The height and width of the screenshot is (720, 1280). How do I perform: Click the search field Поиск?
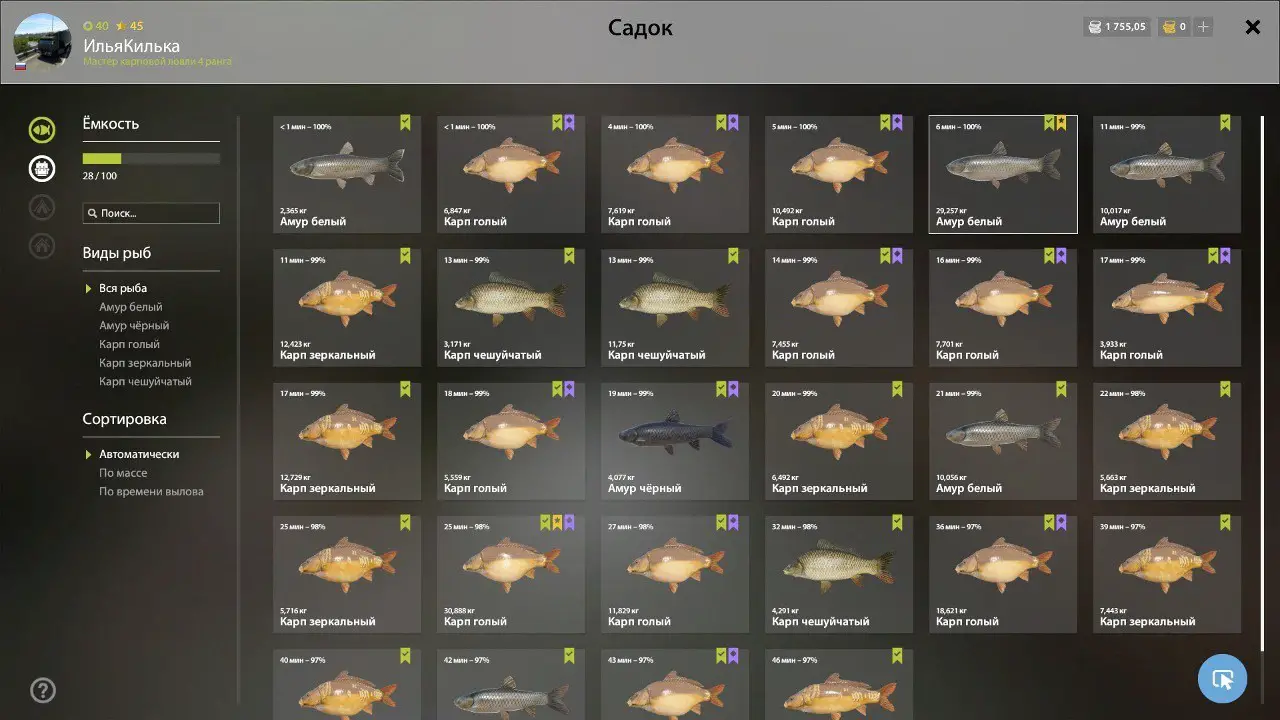pyautogui.click(x=151, y=213)
